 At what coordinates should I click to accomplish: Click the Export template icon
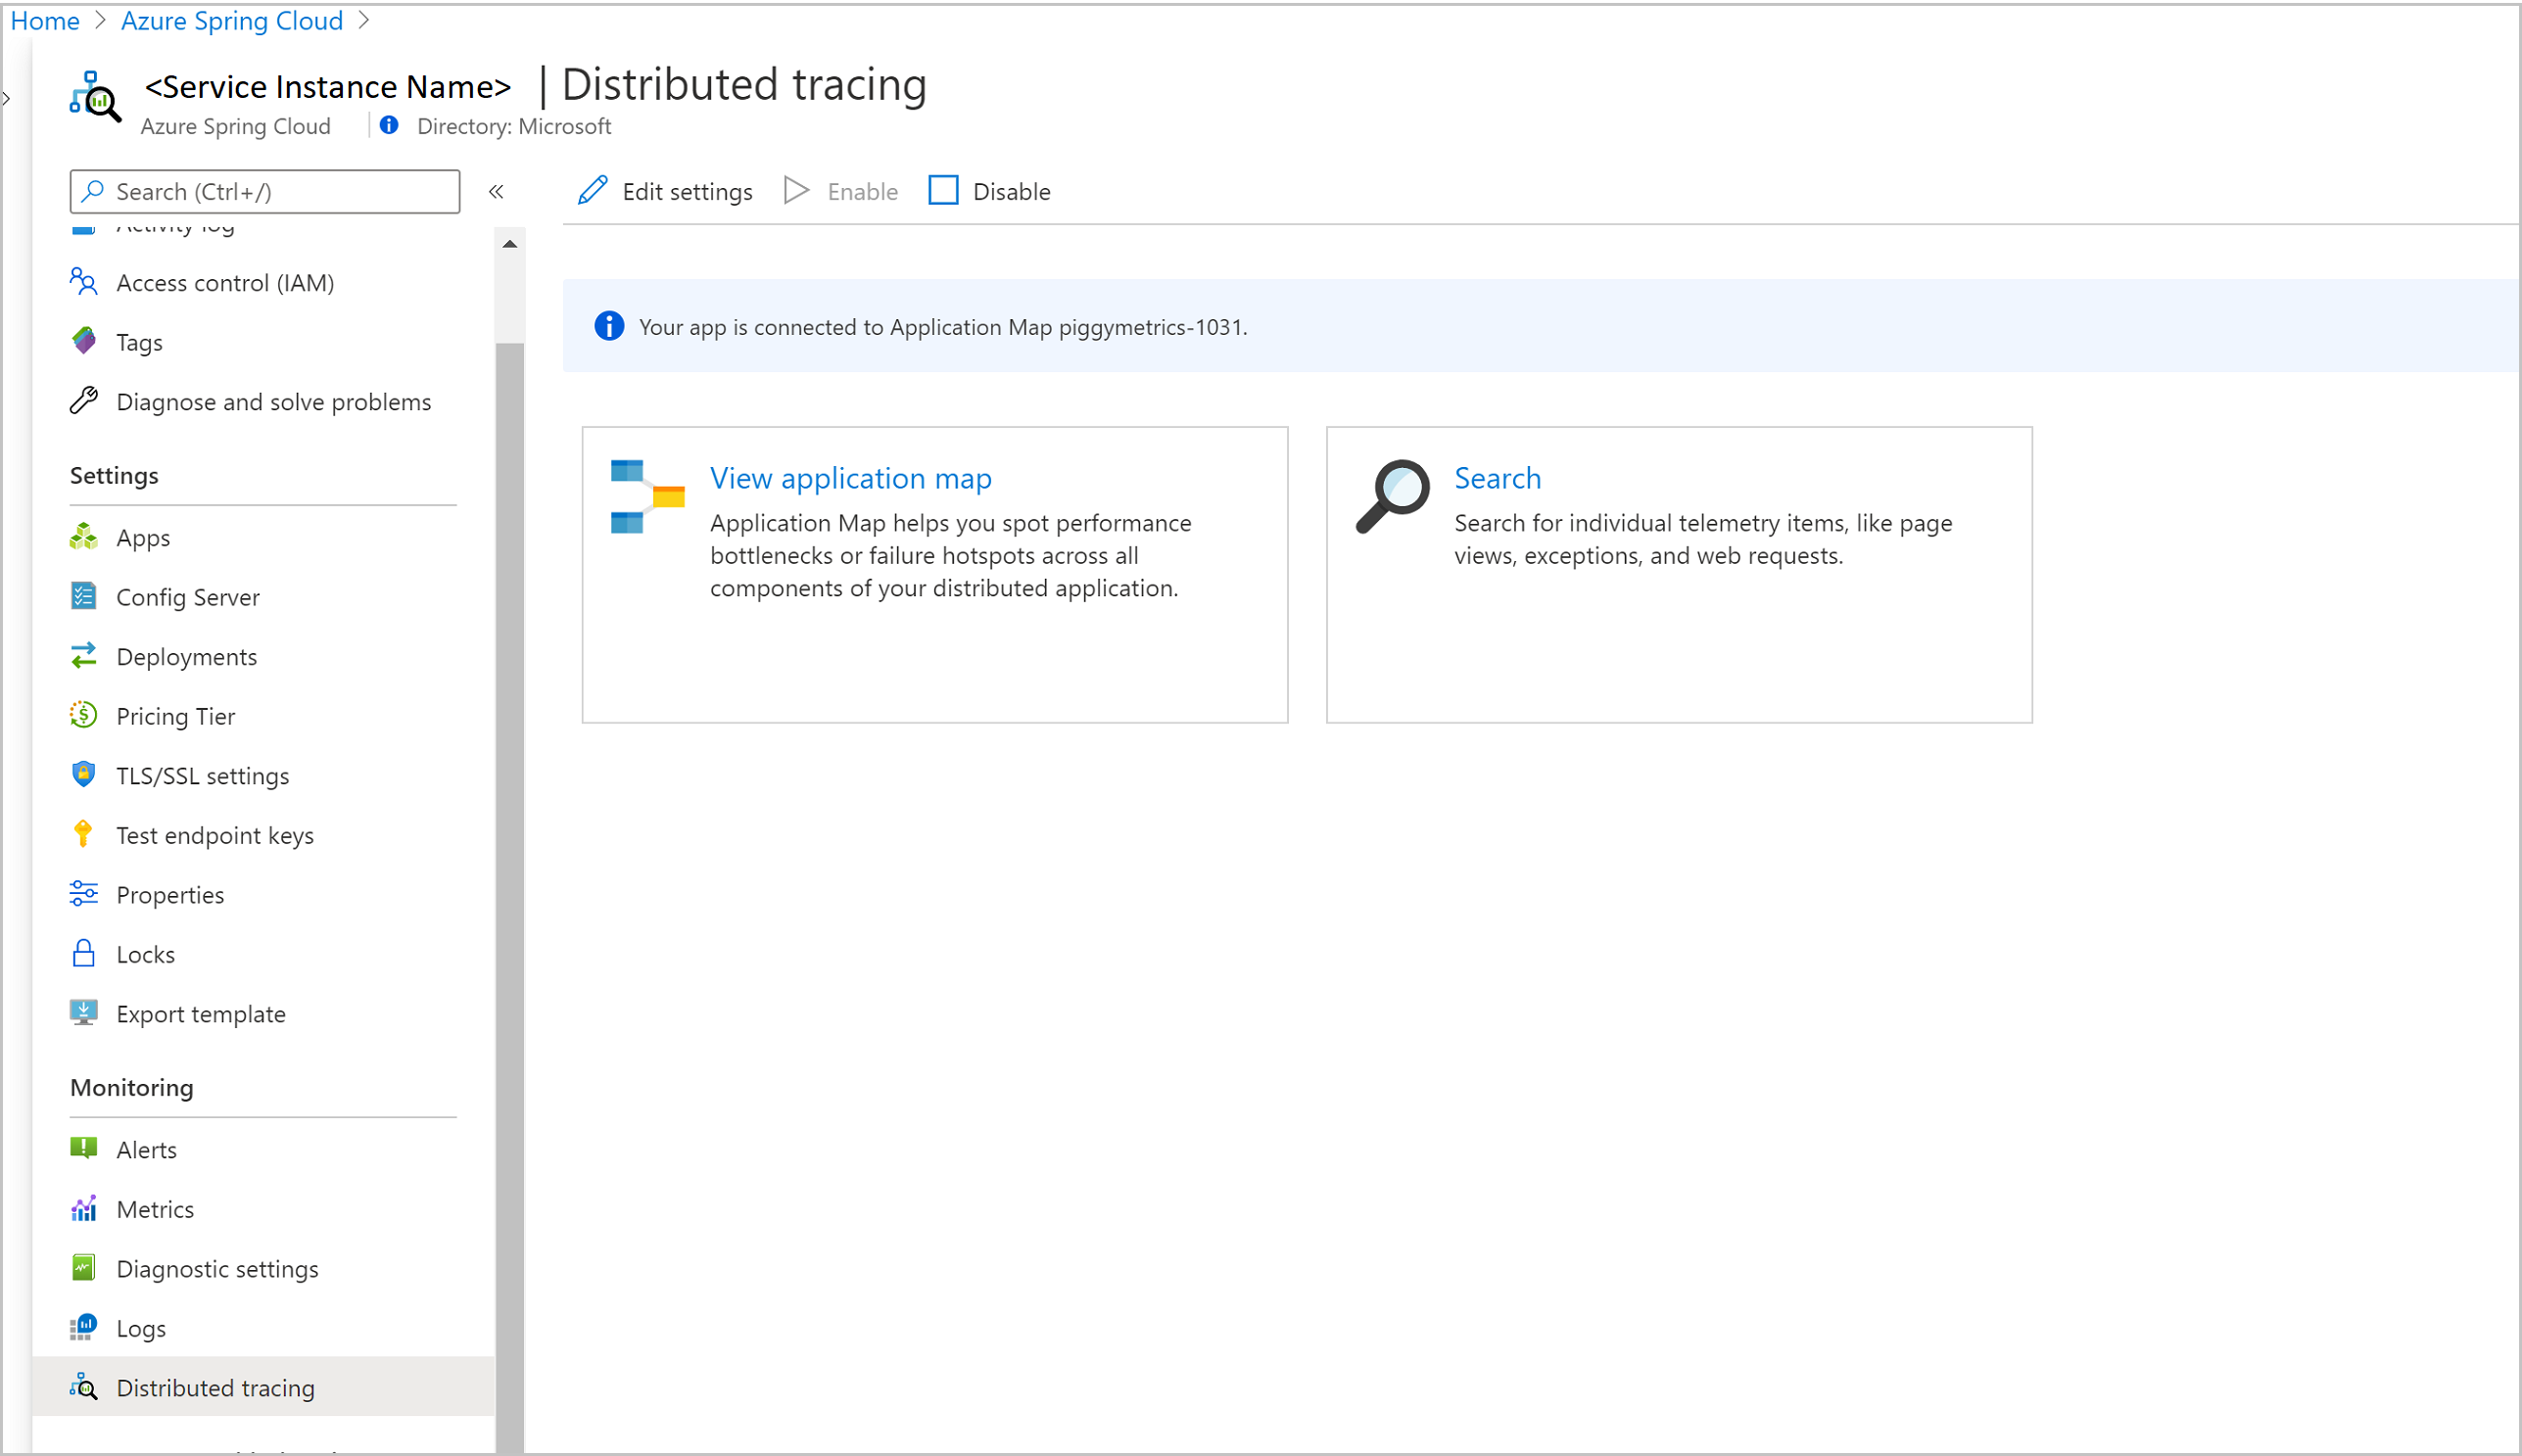[84, 1013]
